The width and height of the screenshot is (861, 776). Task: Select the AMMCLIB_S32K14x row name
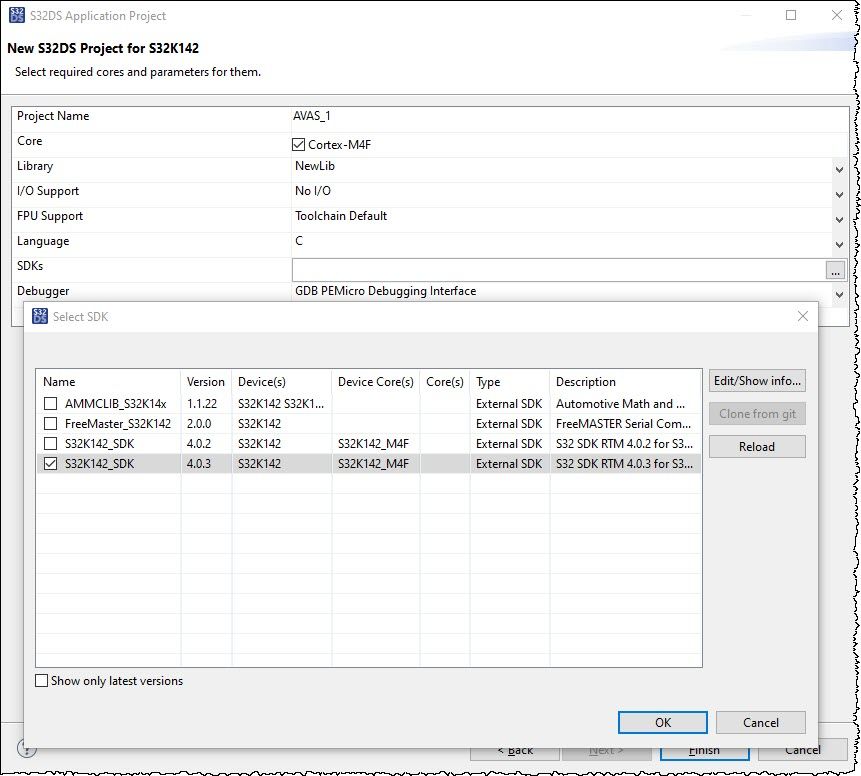pyautogui.click(x=115, y=404)
